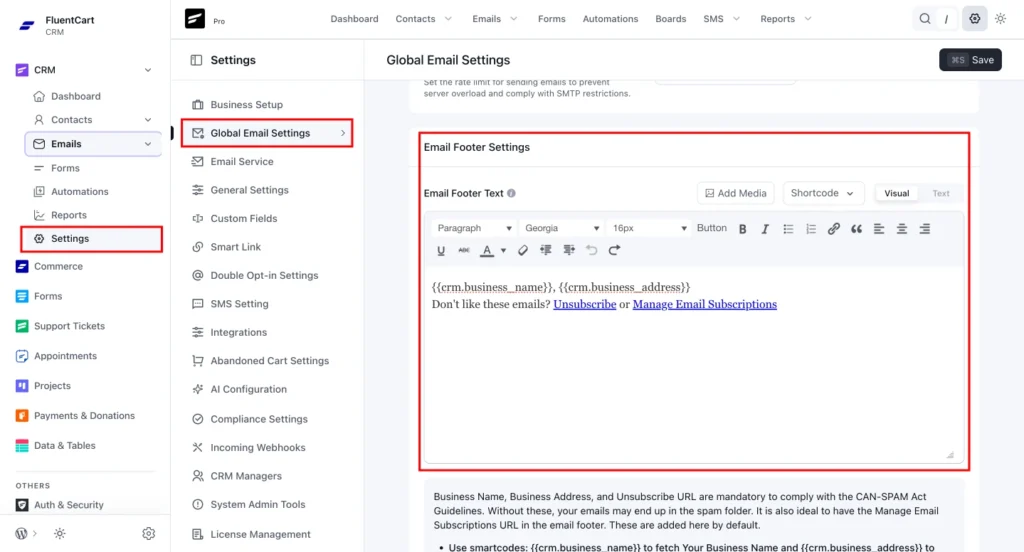Choose text color with the A swatch
This screenshot has width=1024, height=552.
click(487, 250)
